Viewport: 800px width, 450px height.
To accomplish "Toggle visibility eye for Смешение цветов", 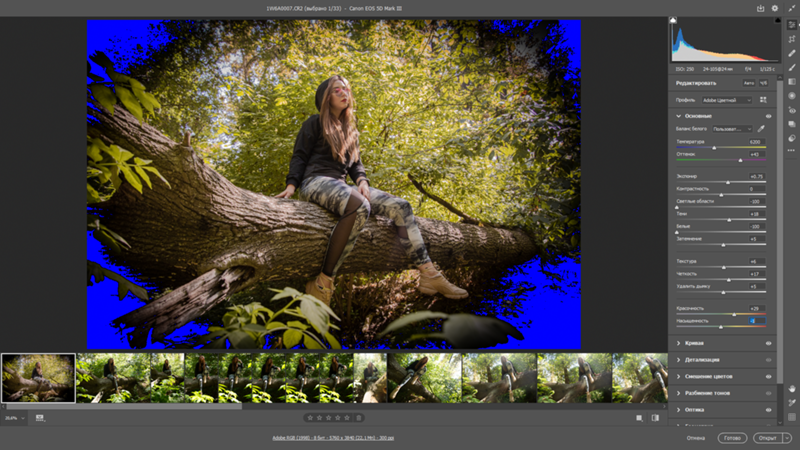I will point(768,377).
